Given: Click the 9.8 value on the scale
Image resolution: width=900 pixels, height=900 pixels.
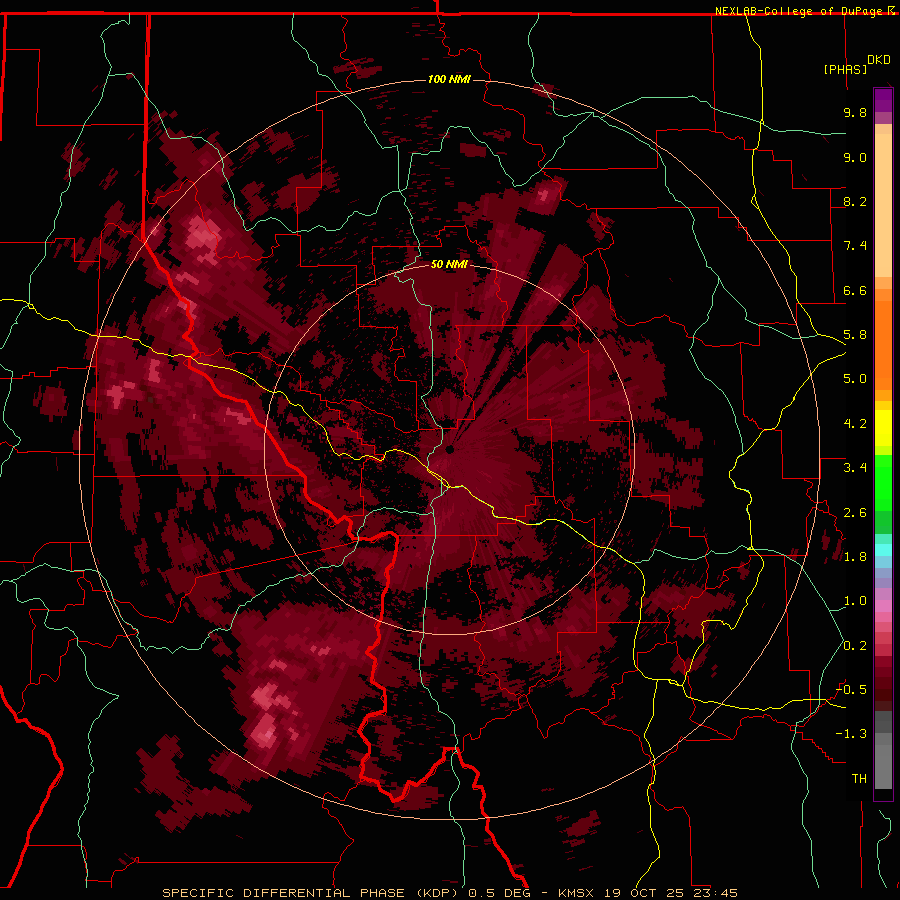Looking at the screenshot, I should pyautogui.click(x=855, y=112).
